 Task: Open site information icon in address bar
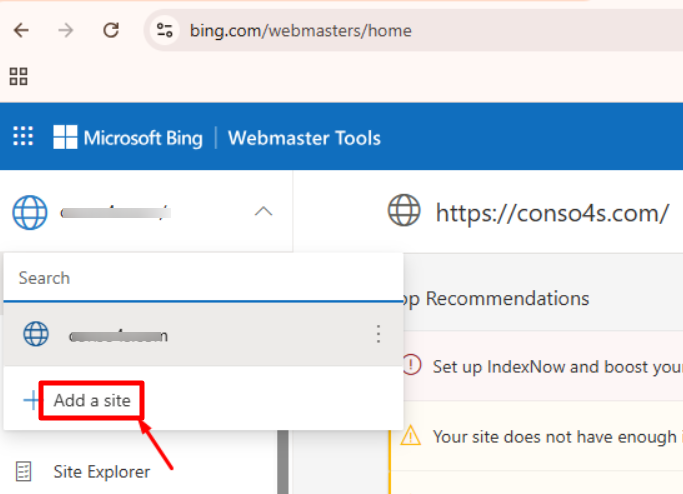(x=165, y=30)
